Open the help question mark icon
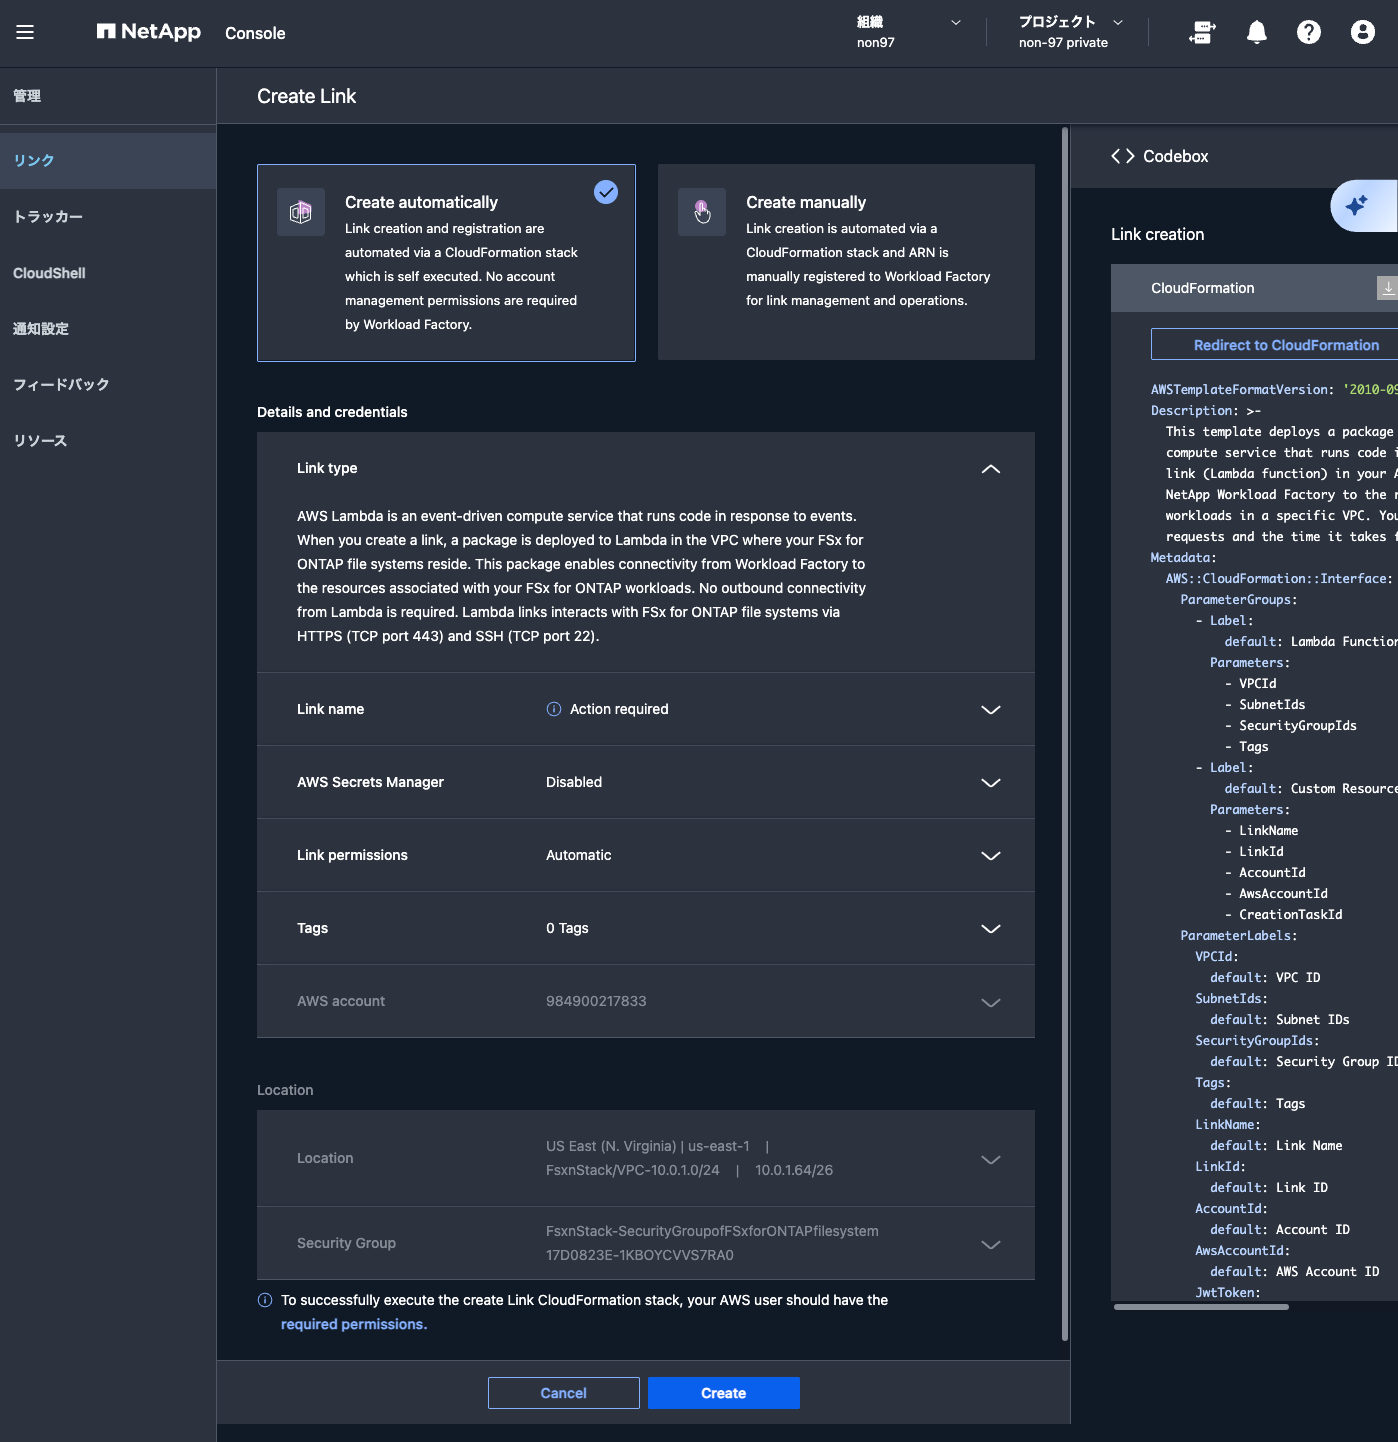The height and width of the screenshot is (1442, 1398). click(1309, 33)
